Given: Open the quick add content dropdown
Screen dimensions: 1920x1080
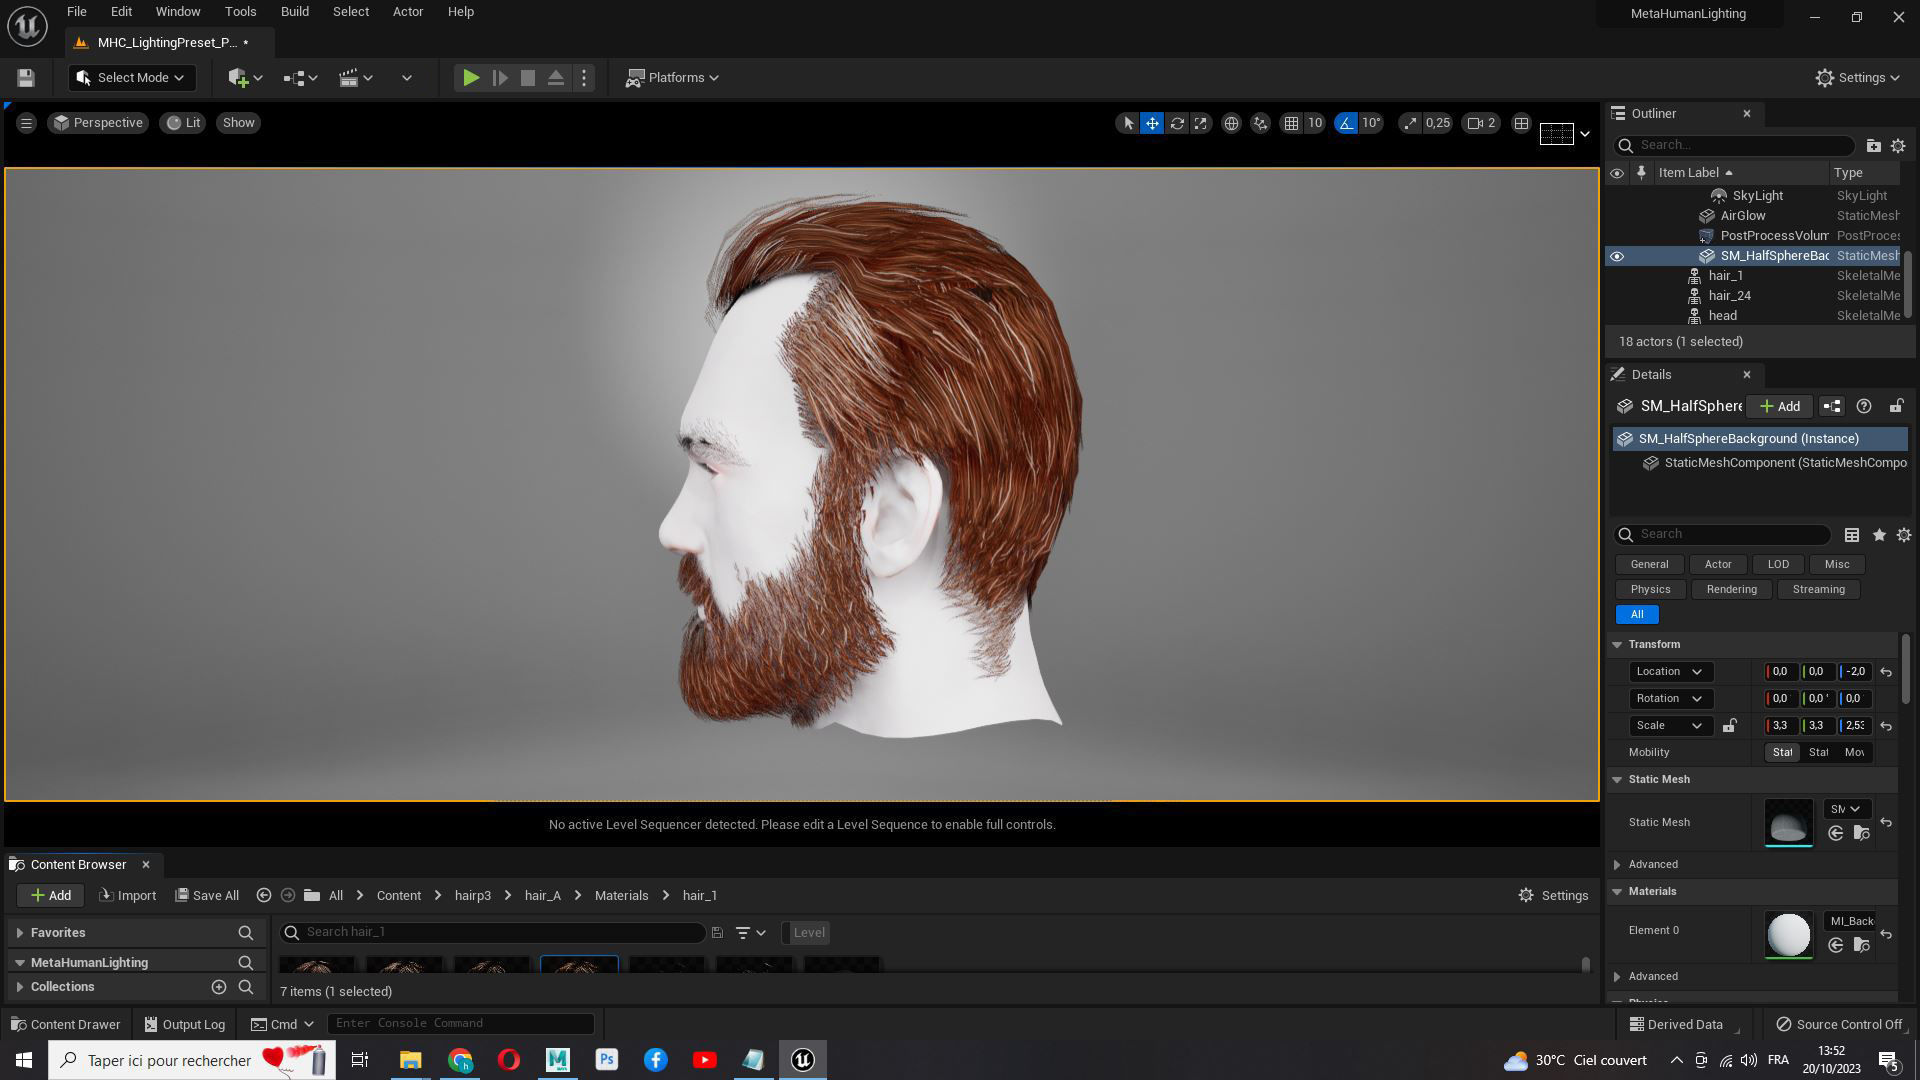Looking at the screenshot, I should 245,78.
